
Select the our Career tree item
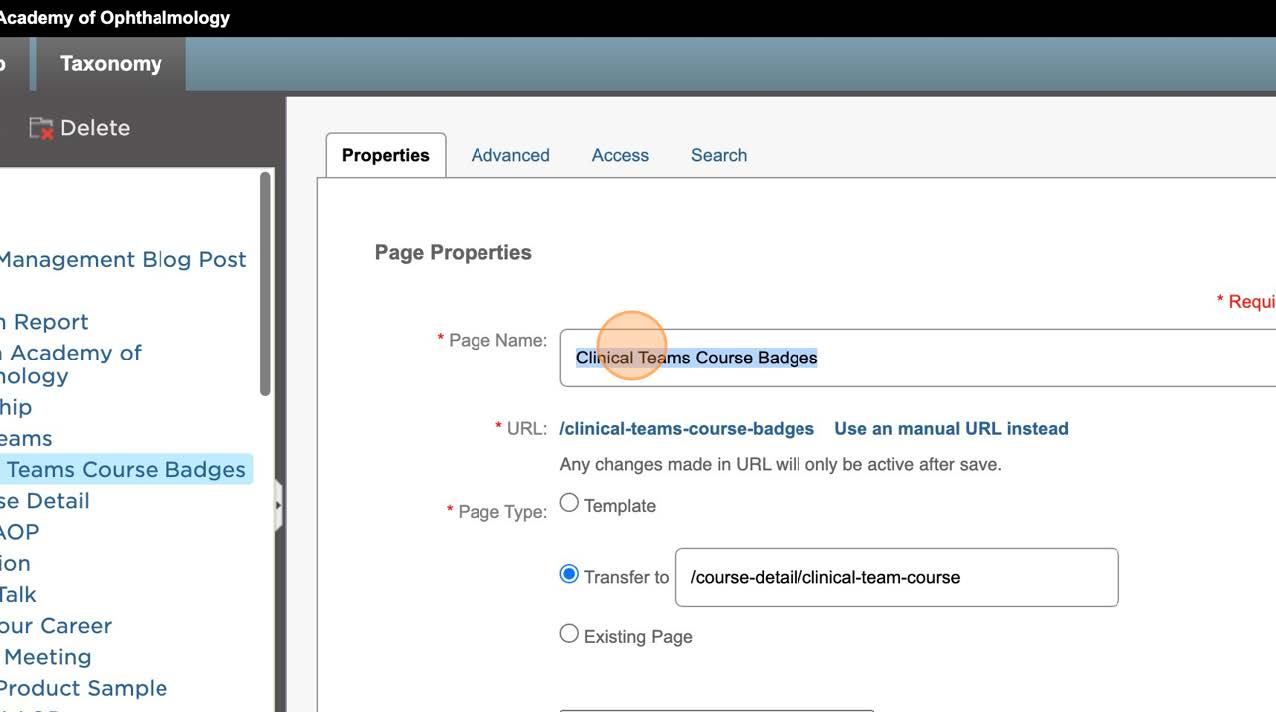[56, 626]
